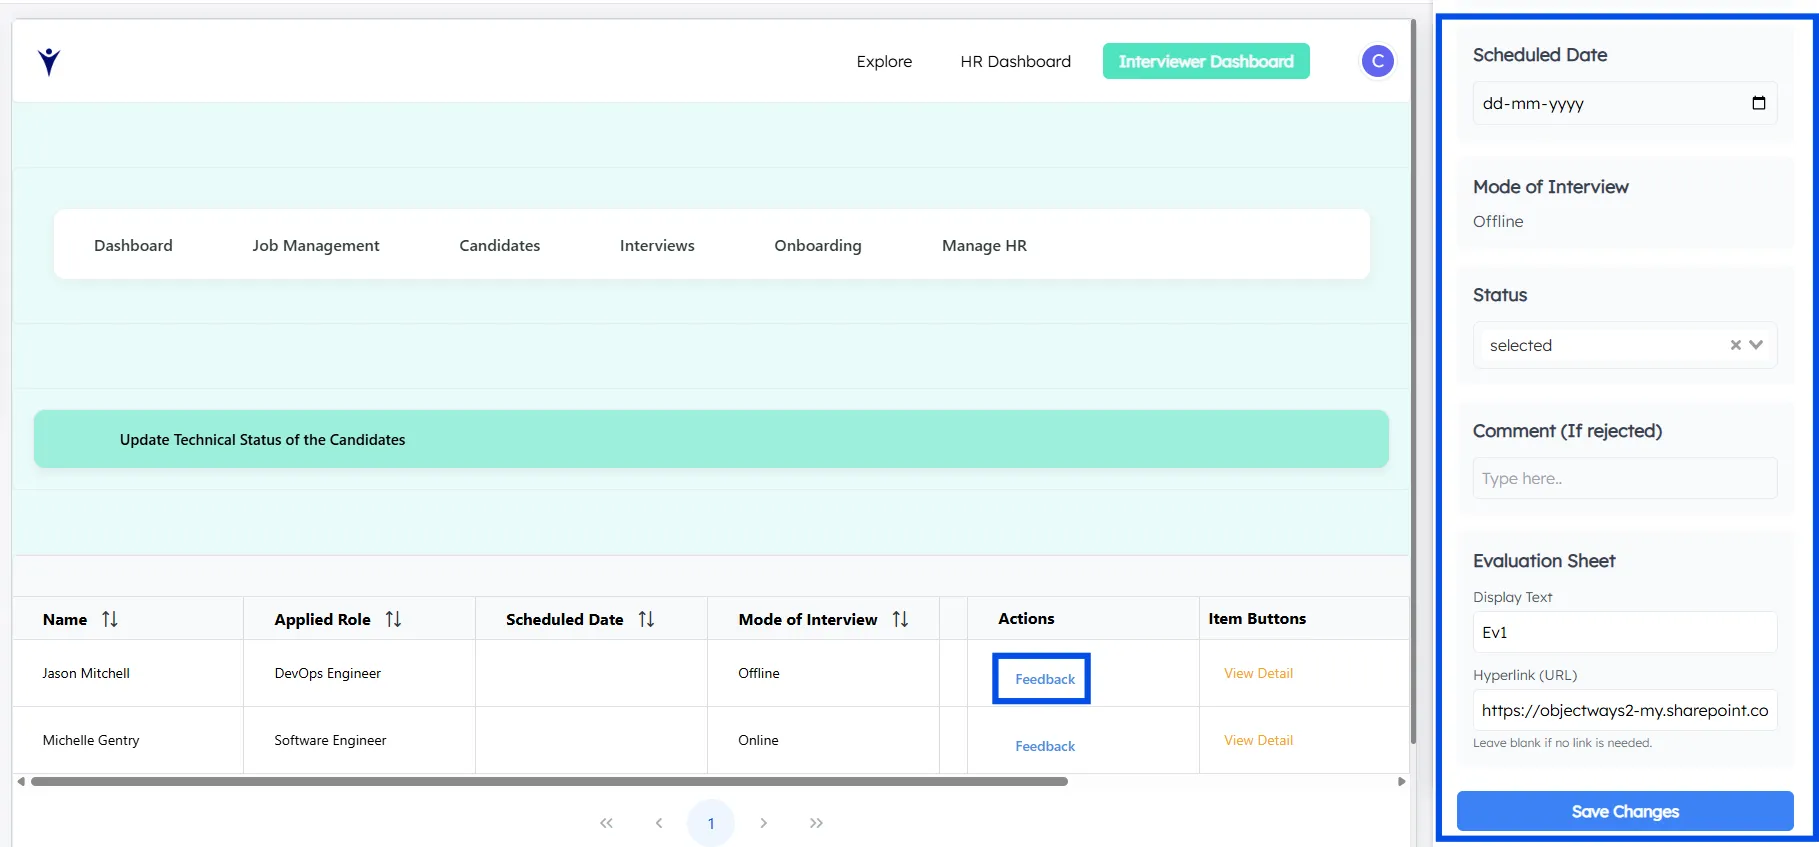This screenshot has width=1819, height=847.
Task: Sort table by Mode of Interview
Action: click(900, 619)
